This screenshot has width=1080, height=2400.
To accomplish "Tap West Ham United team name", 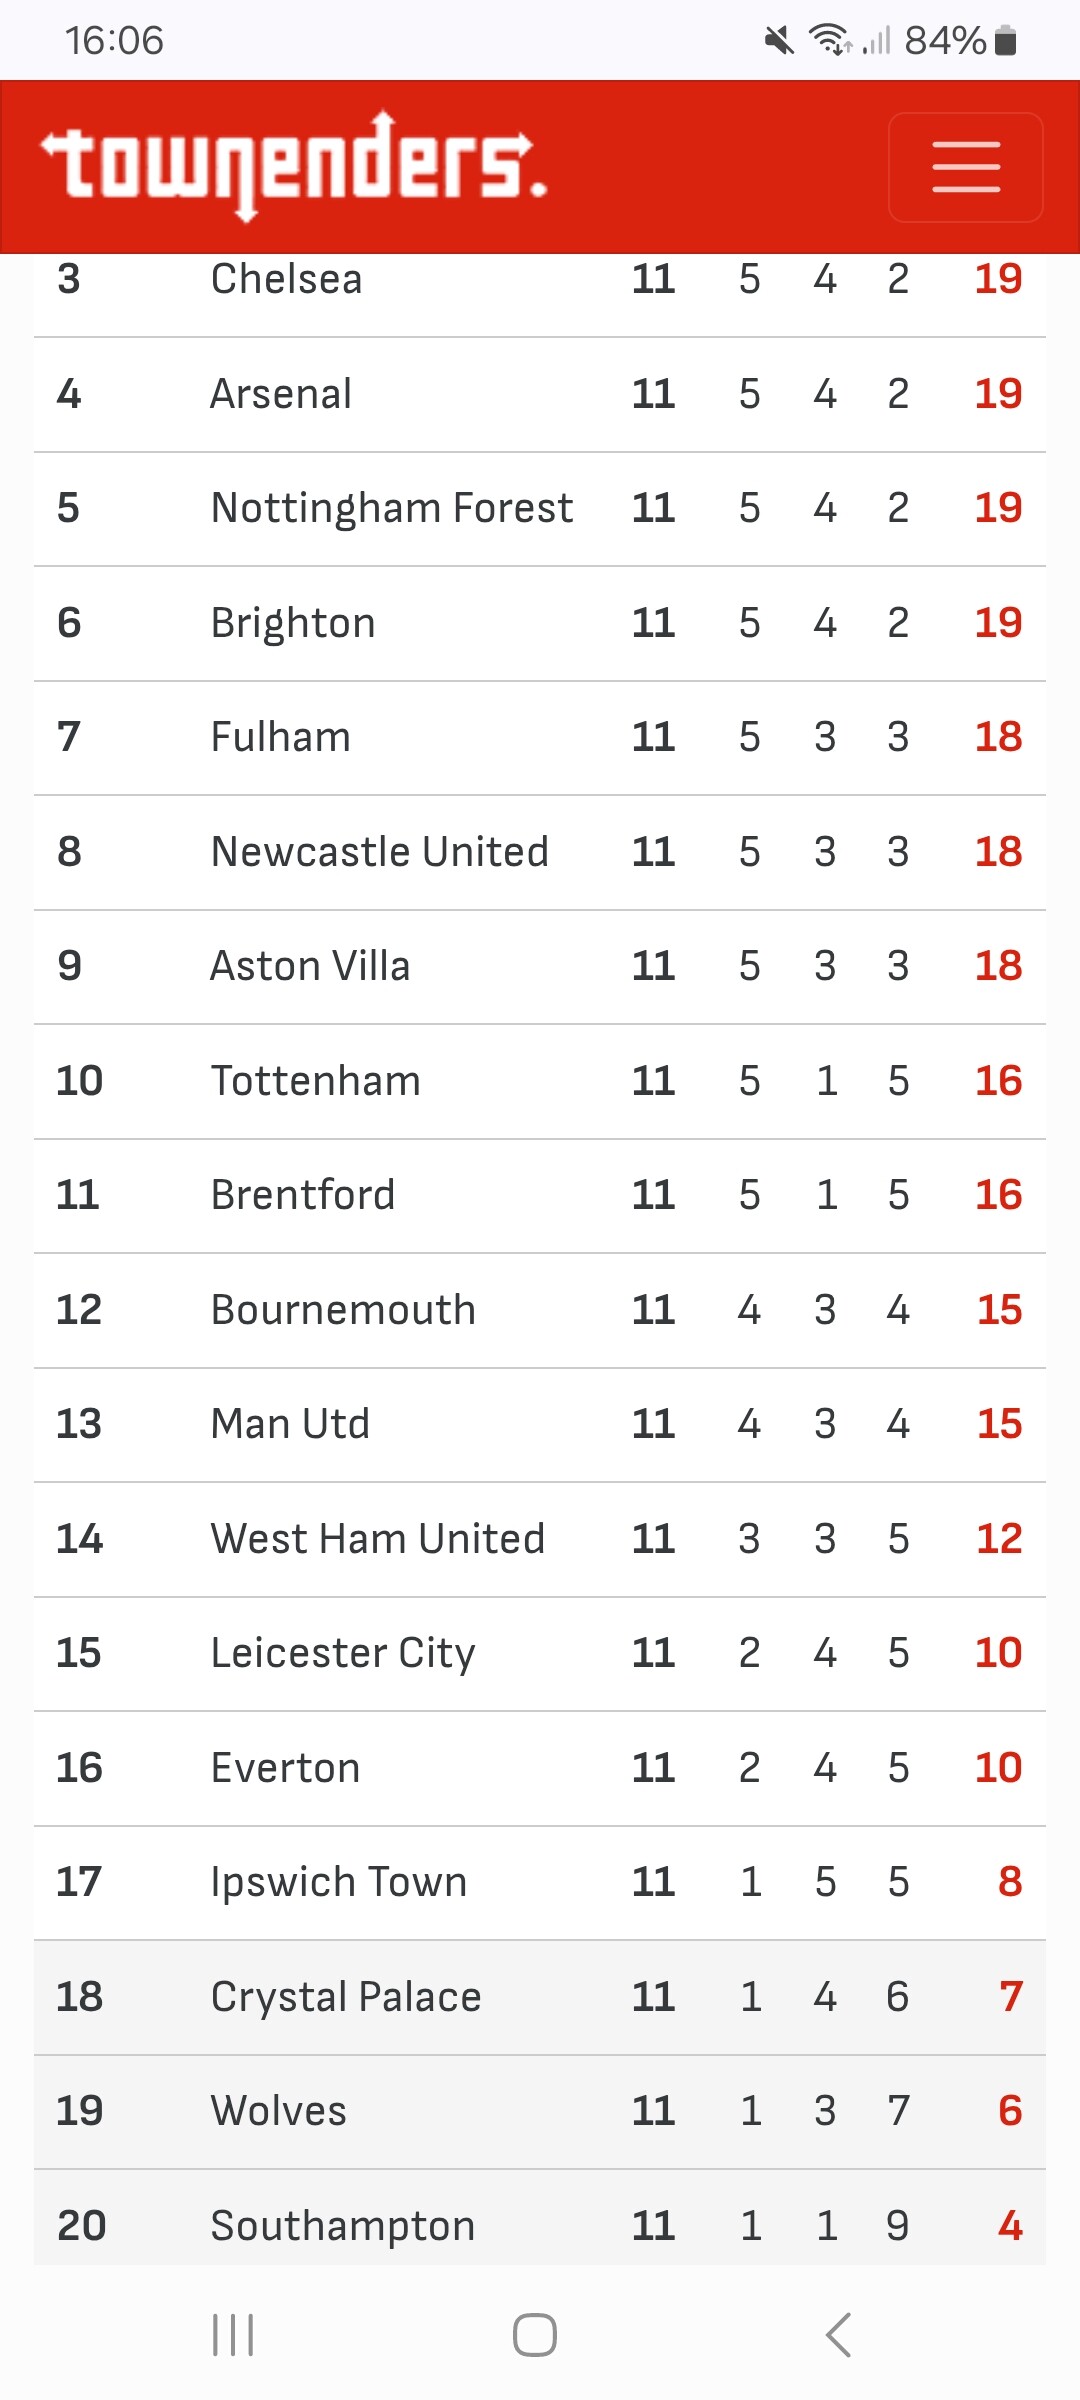I will [x=378, y=1539].
